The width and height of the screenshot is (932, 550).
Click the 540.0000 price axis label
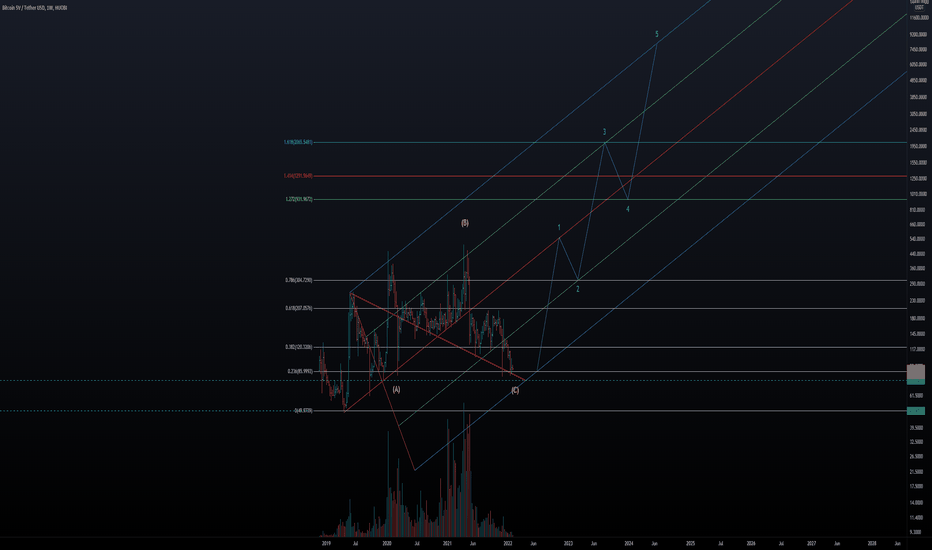pos(918,239)
